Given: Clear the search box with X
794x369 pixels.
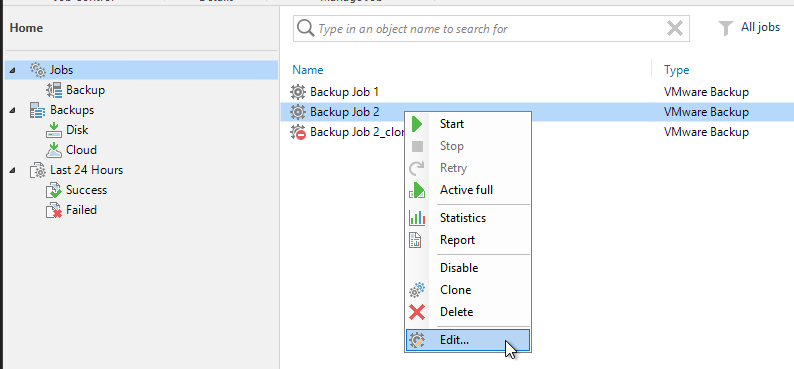Looking at the screenshot, I should (x=675, y=29).
